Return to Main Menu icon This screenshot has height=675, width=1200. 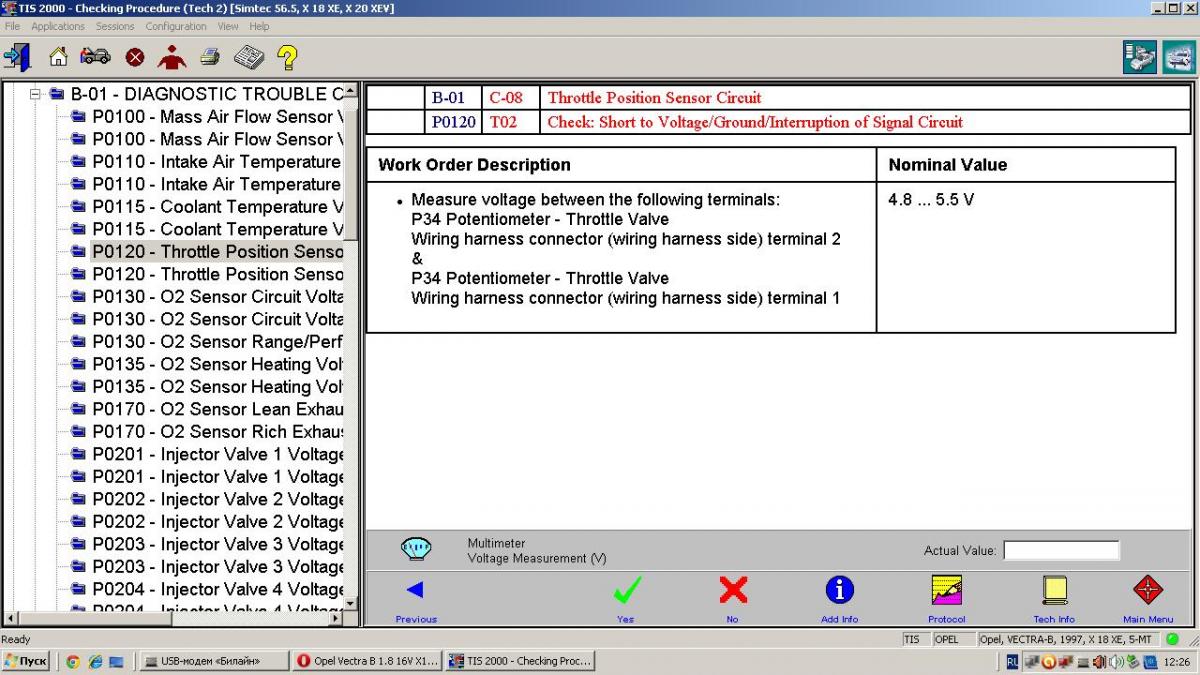coord(1147,591)
